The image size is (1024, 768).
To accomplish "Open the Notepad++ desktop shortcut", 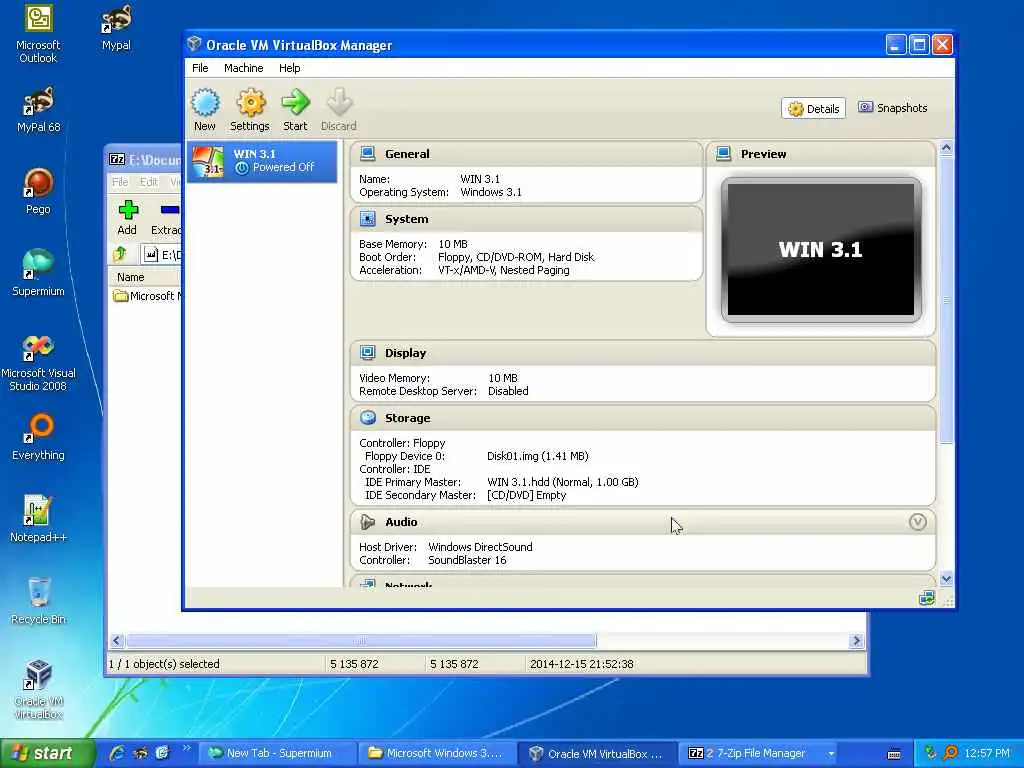I will 38,519.
